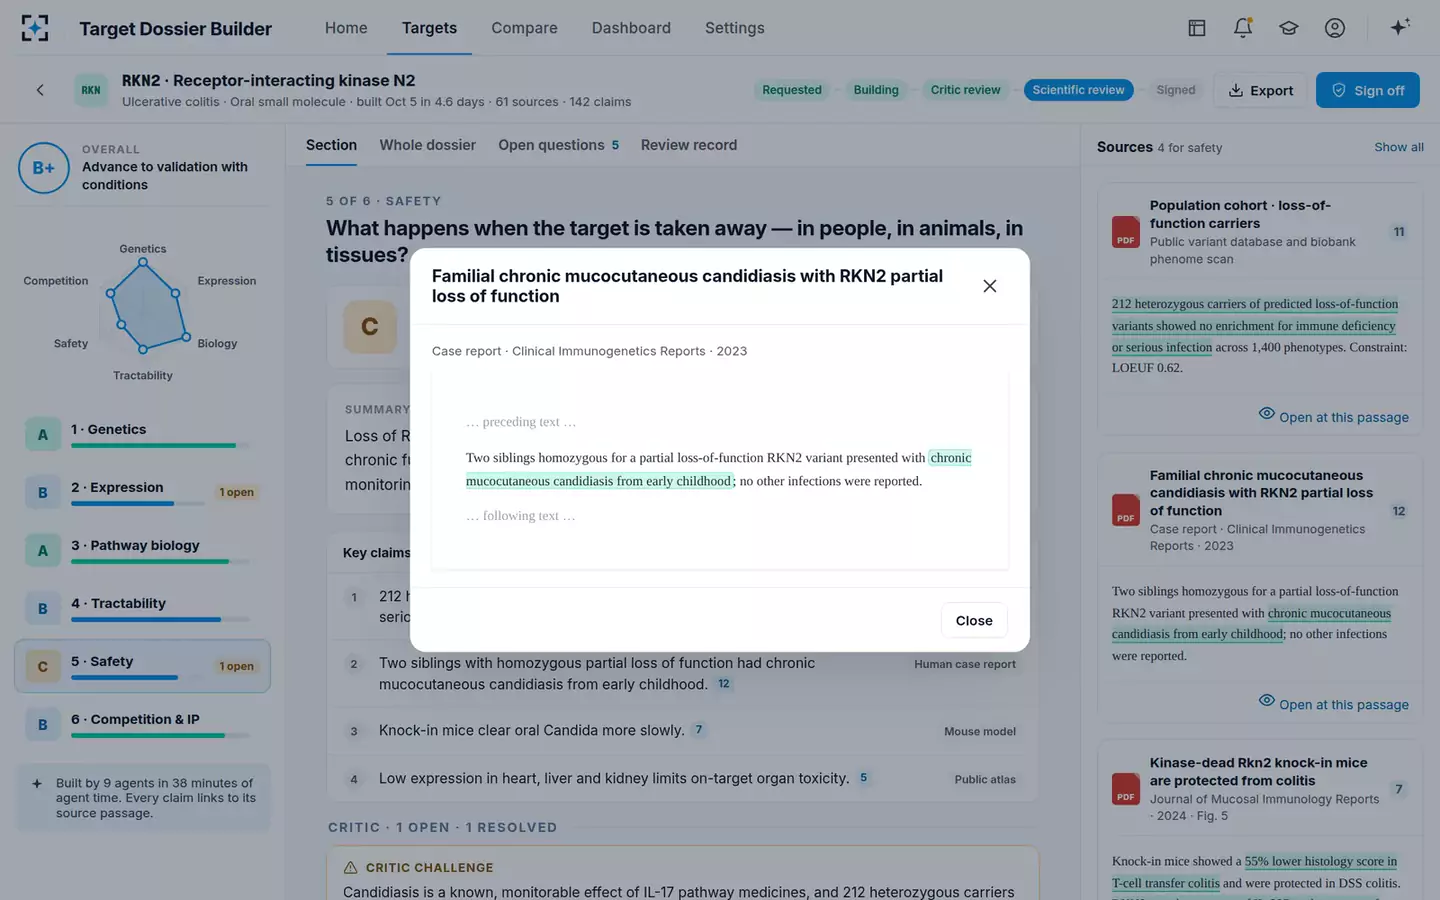Select the 3 · Pathway biology section
Screen dimensions: 1440x900
(142, 550)
